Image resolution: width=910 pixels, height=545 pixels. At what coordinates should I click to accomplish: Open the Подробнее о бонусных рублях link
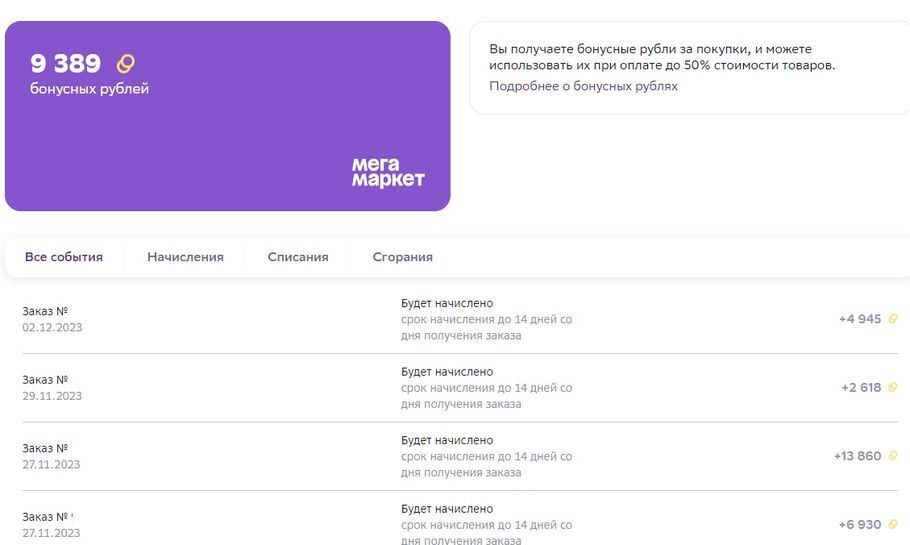pos(583,86)
